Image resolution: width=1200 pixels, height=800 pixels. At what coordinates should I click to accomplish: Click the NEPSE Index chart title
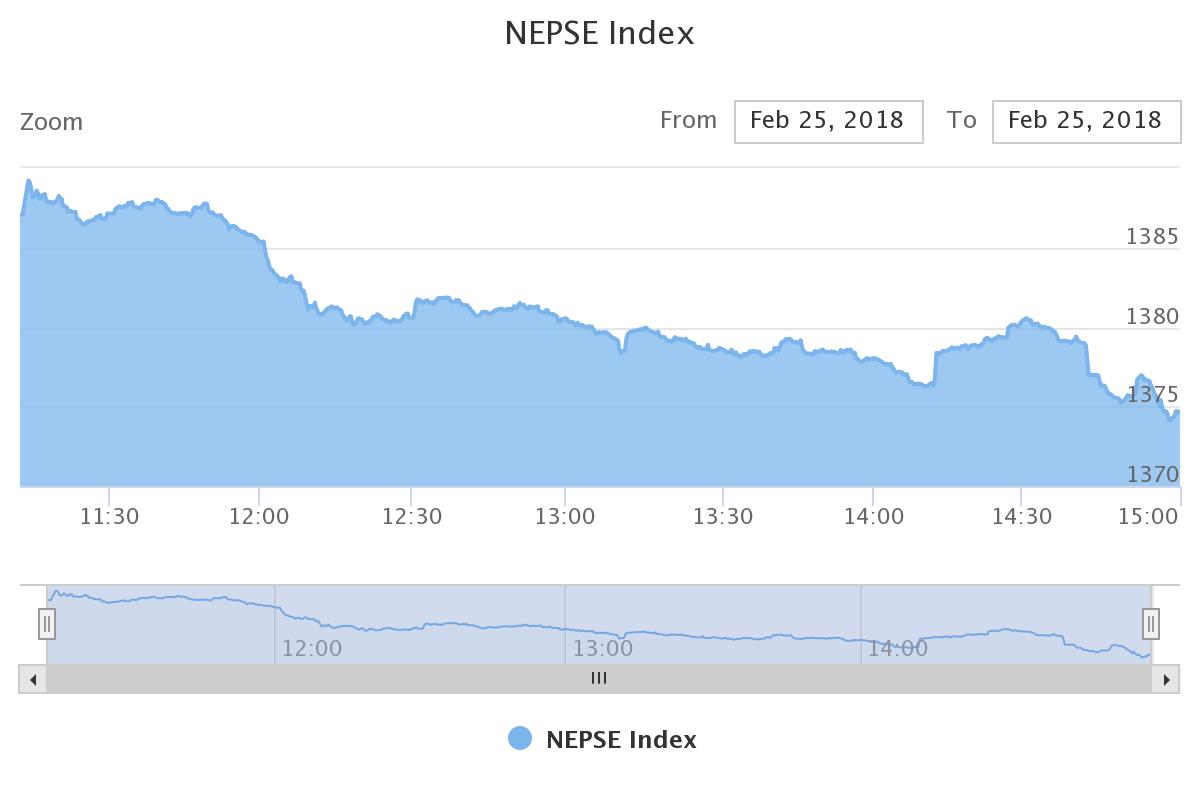click(x=599, y=33)
